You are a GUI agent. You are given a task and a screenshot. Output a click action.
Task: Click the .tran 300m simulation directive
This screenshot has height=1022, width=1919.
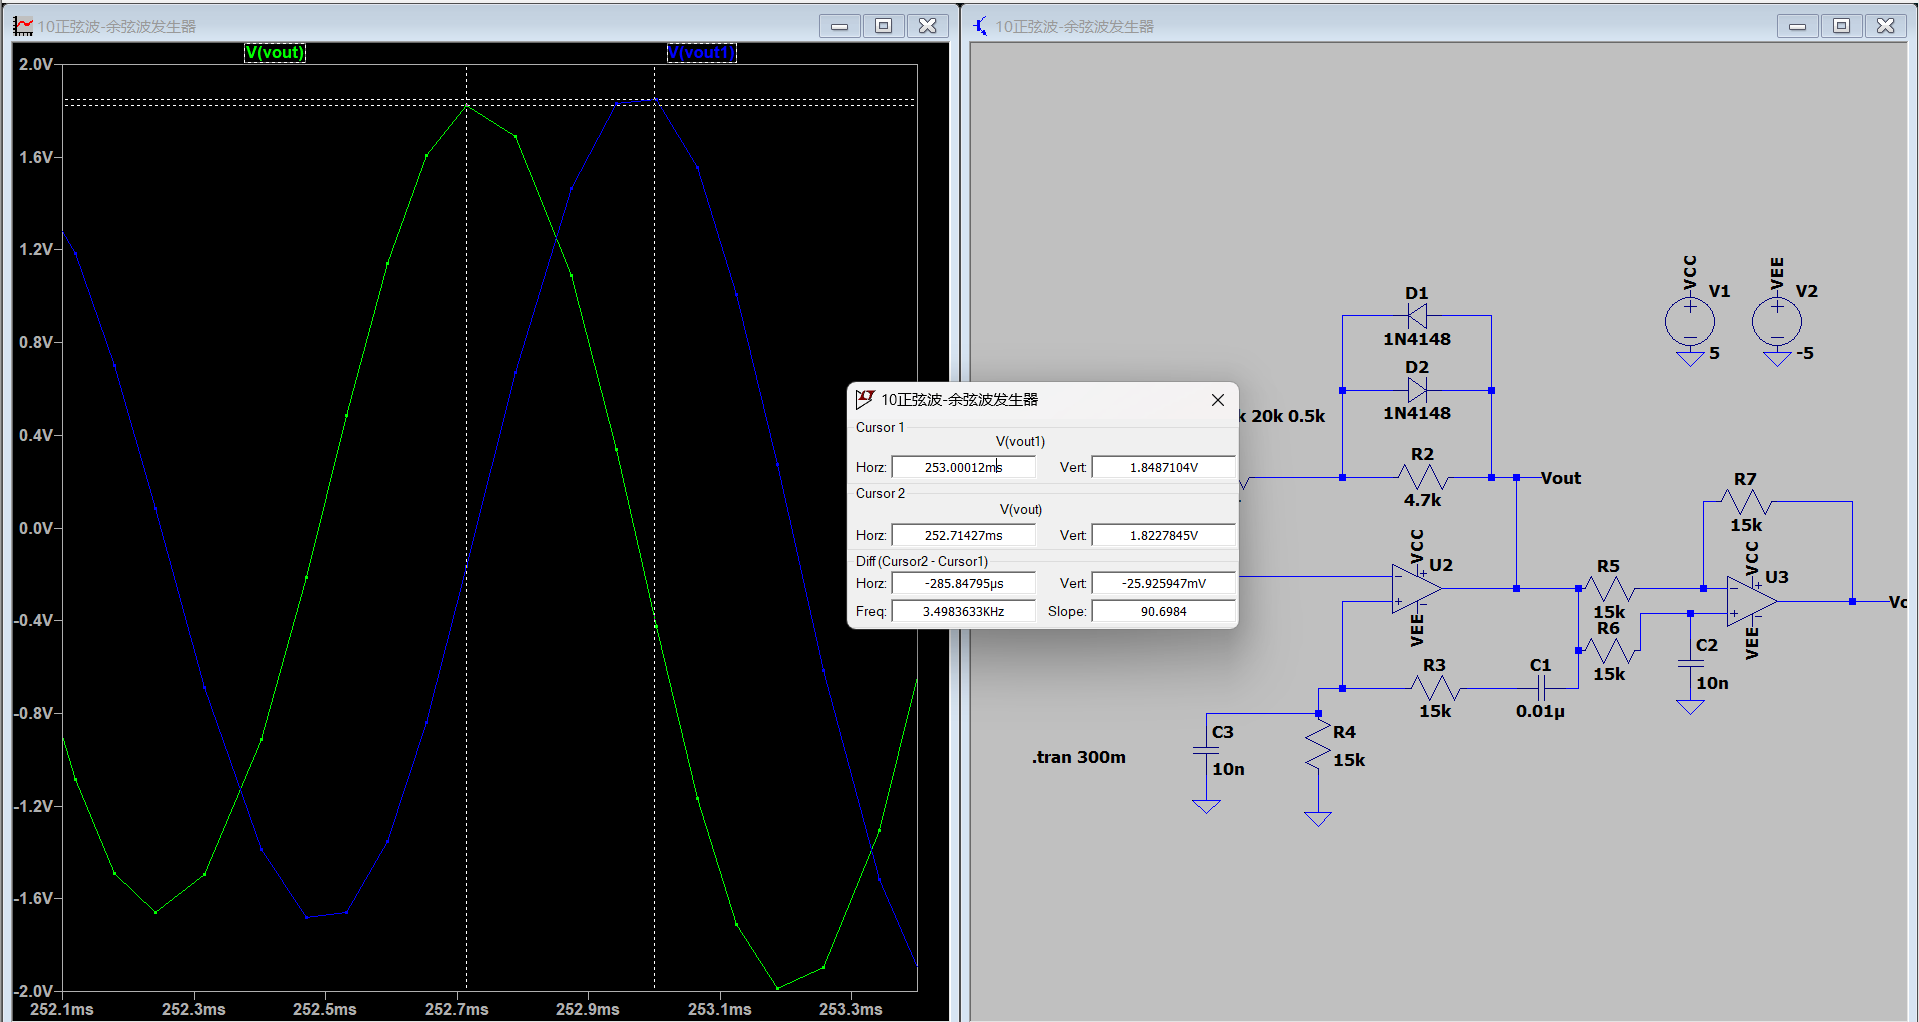pyautogui.click(x=1078, y=757)
